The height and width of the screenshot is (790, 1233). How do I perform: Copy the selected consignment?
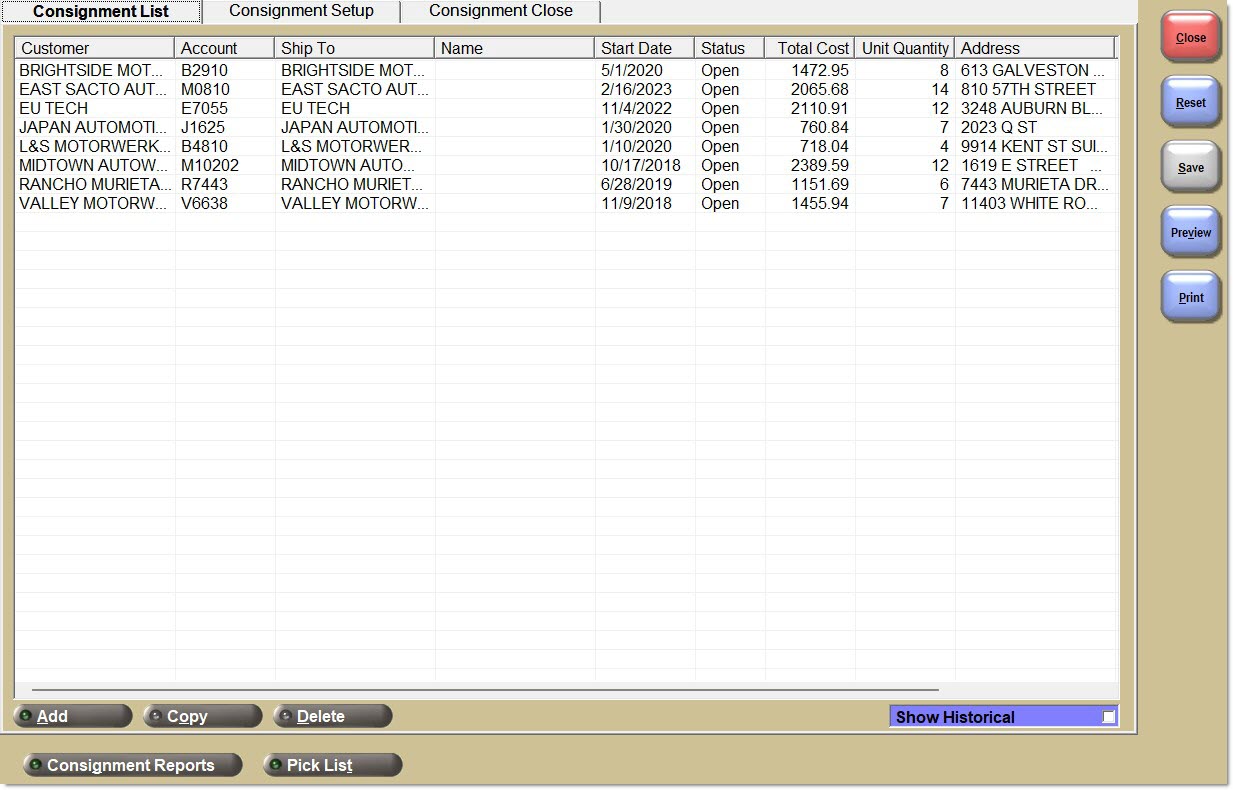pyautogui.click(x=202, y=716)
